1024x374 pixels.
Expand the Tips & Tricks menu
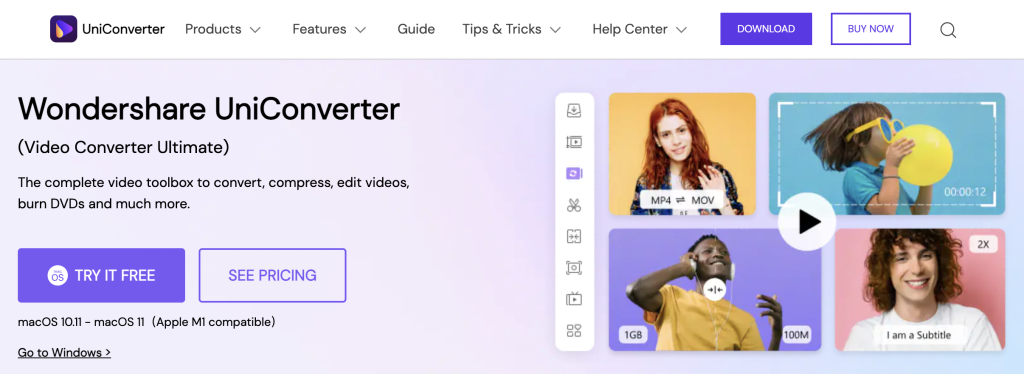(x=511, y=29)
